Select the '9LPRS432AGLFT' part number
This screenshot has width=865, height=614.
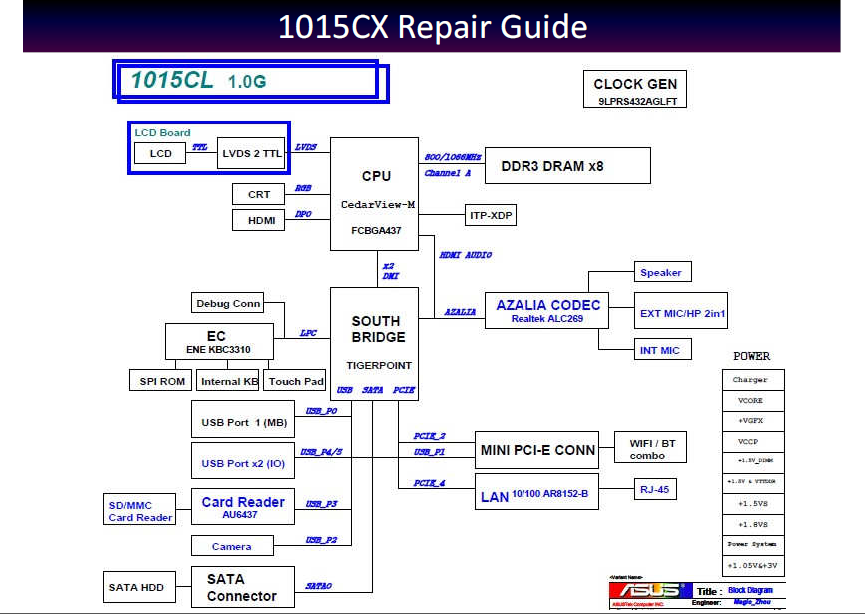pos(637,102)
